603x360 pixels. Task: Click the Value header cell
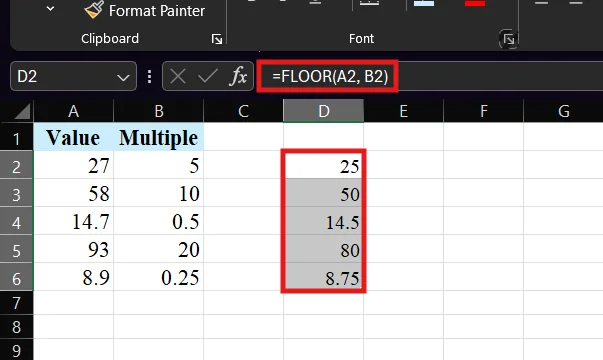coord(73,137)
